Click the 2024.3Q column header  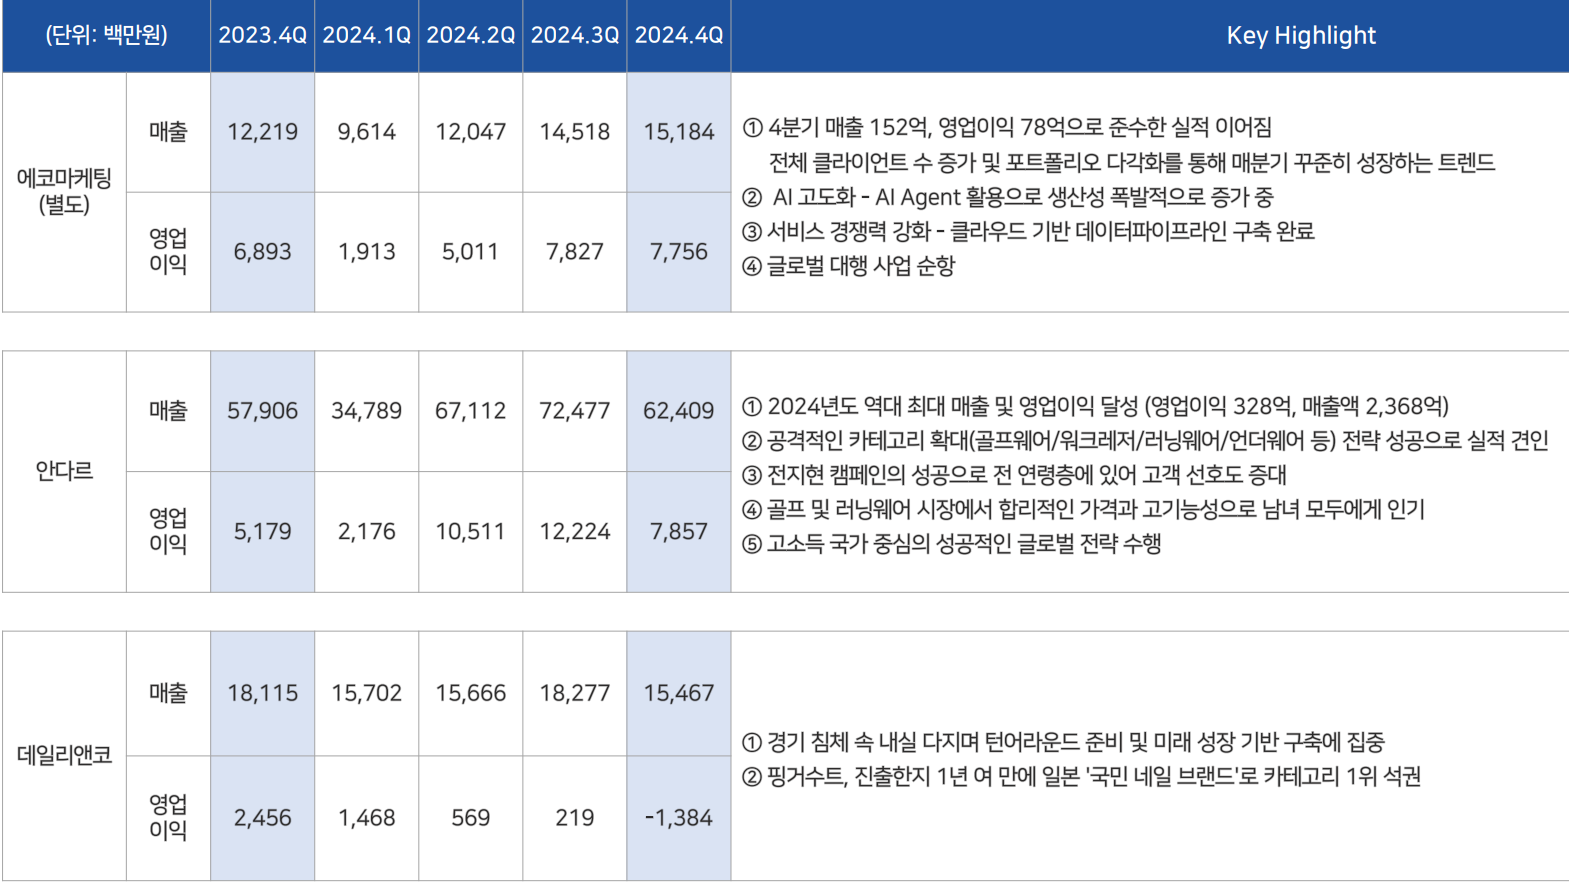pyautogui.click(x=574, y=35)
